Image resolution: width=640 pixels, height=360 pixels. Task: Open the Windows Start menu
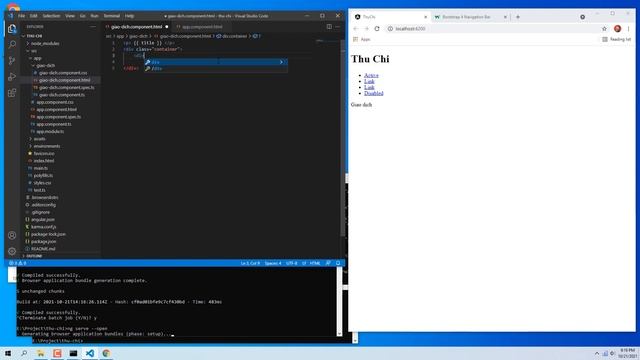coord(8,353)
